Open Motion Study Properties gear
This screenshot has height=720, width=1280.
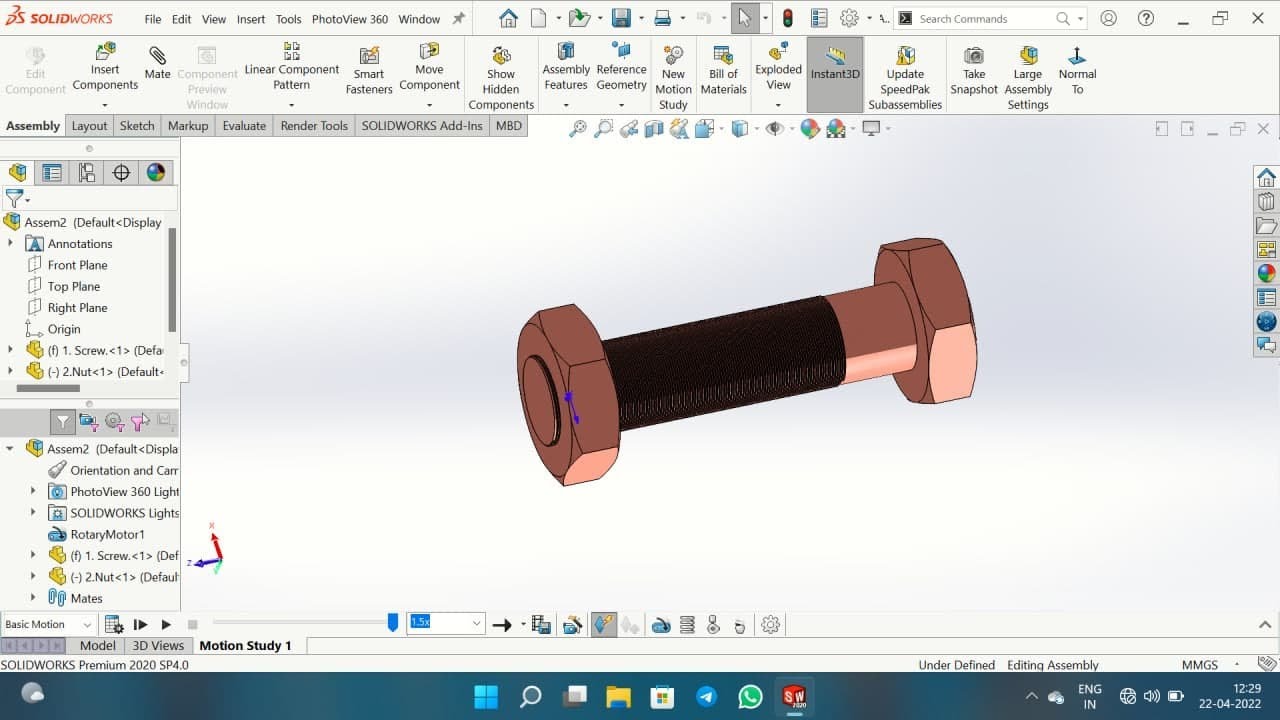(770, 625)
